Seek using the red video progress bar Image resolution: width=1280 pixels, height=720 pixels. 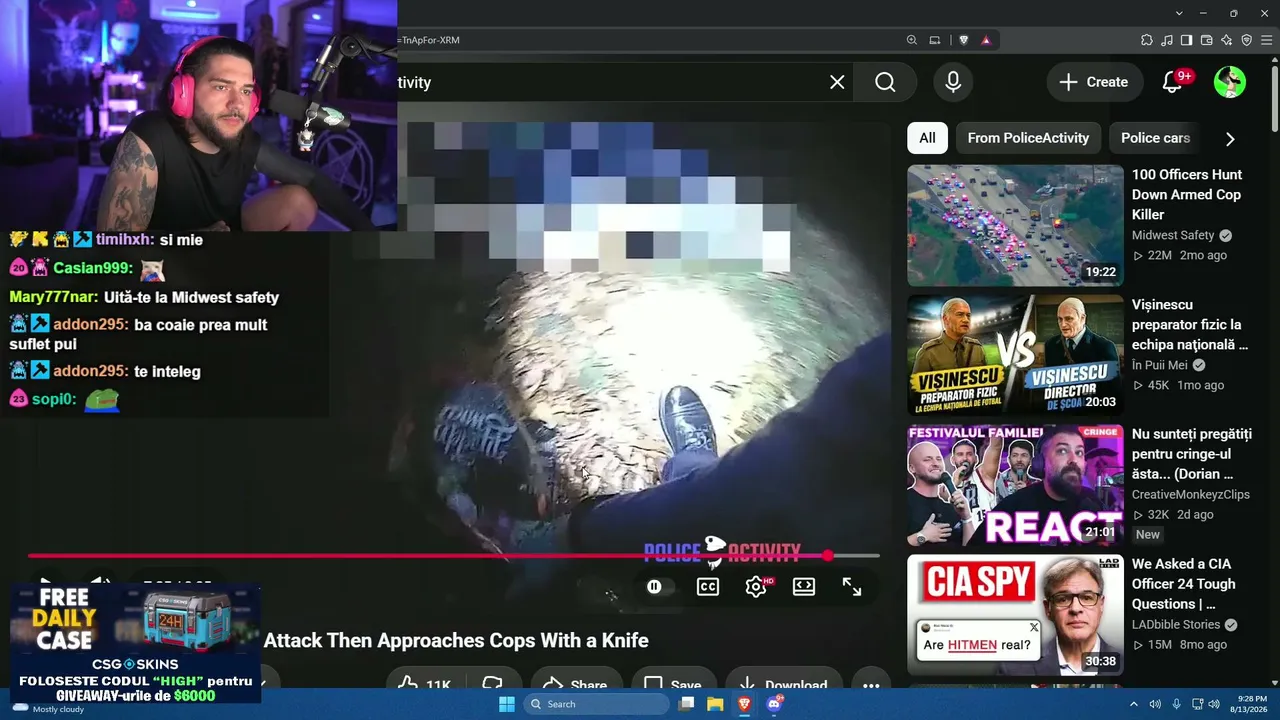coord(454,556)
